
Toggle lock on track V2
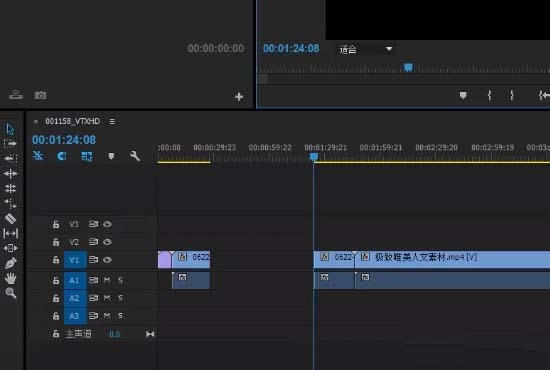(x=56, y=242)
